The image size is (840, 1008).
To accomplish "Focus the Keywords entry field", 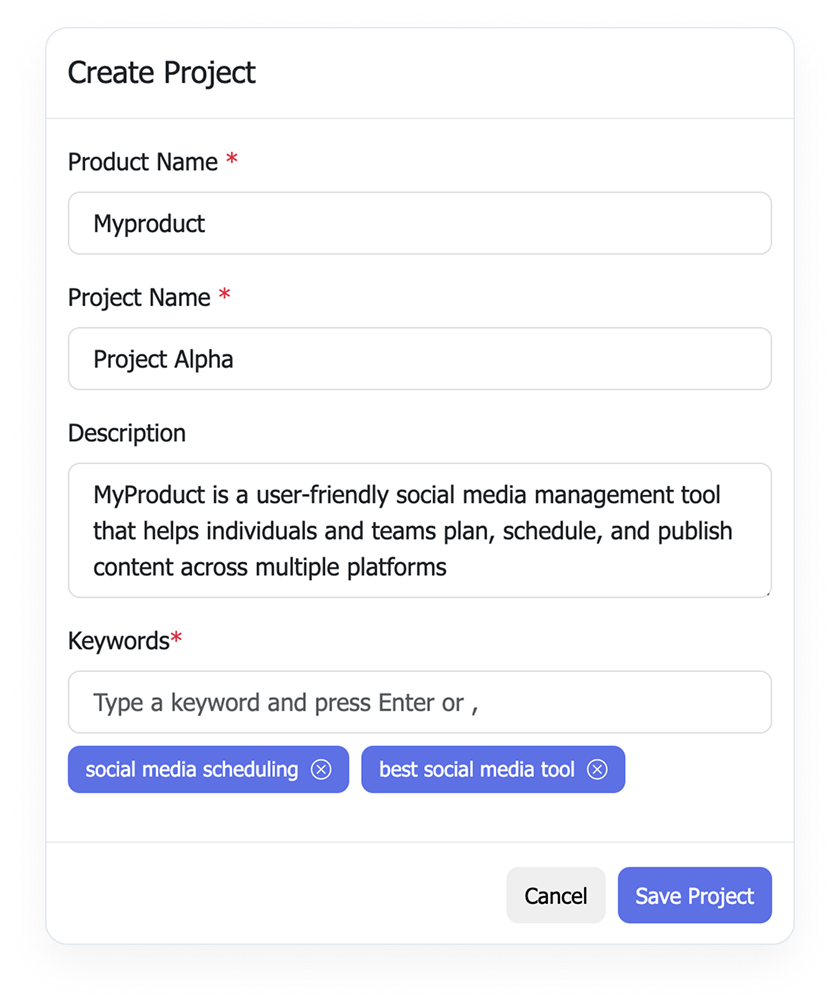I will (420, 702).
